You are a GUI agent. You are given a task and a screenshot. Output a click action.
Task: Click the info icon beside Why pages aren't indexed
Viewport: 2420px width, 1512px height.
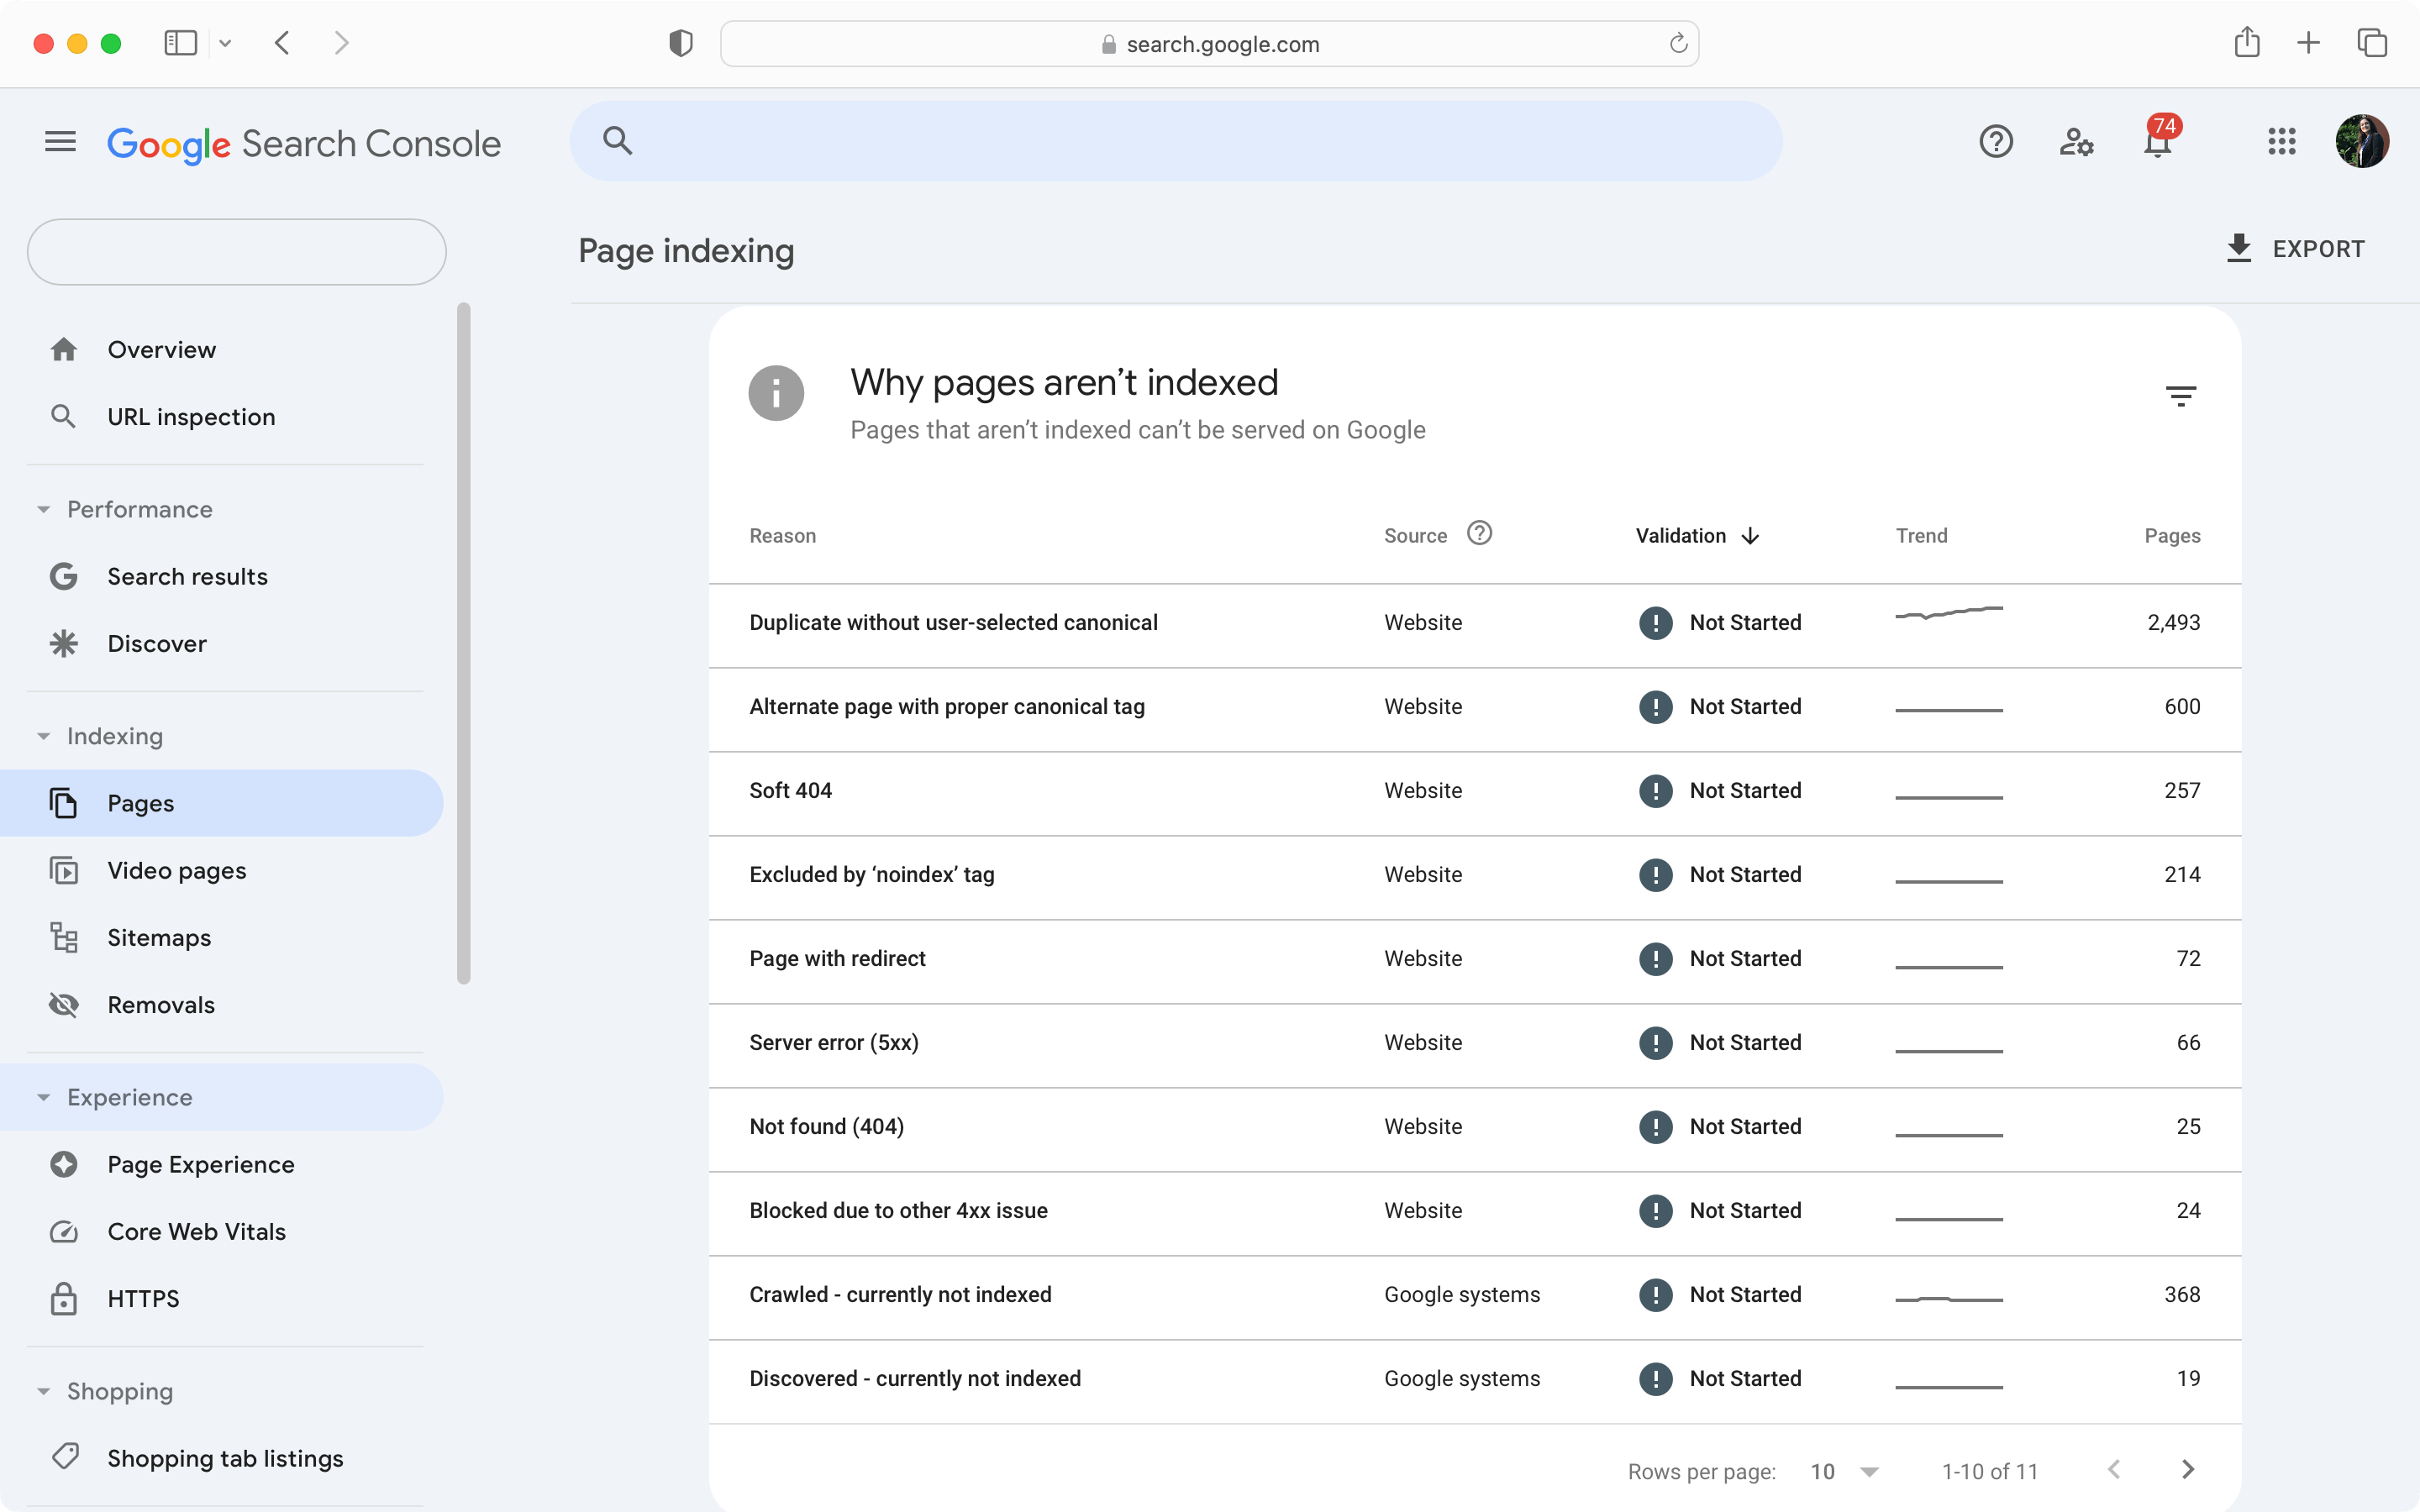click(x=776, y=392)
